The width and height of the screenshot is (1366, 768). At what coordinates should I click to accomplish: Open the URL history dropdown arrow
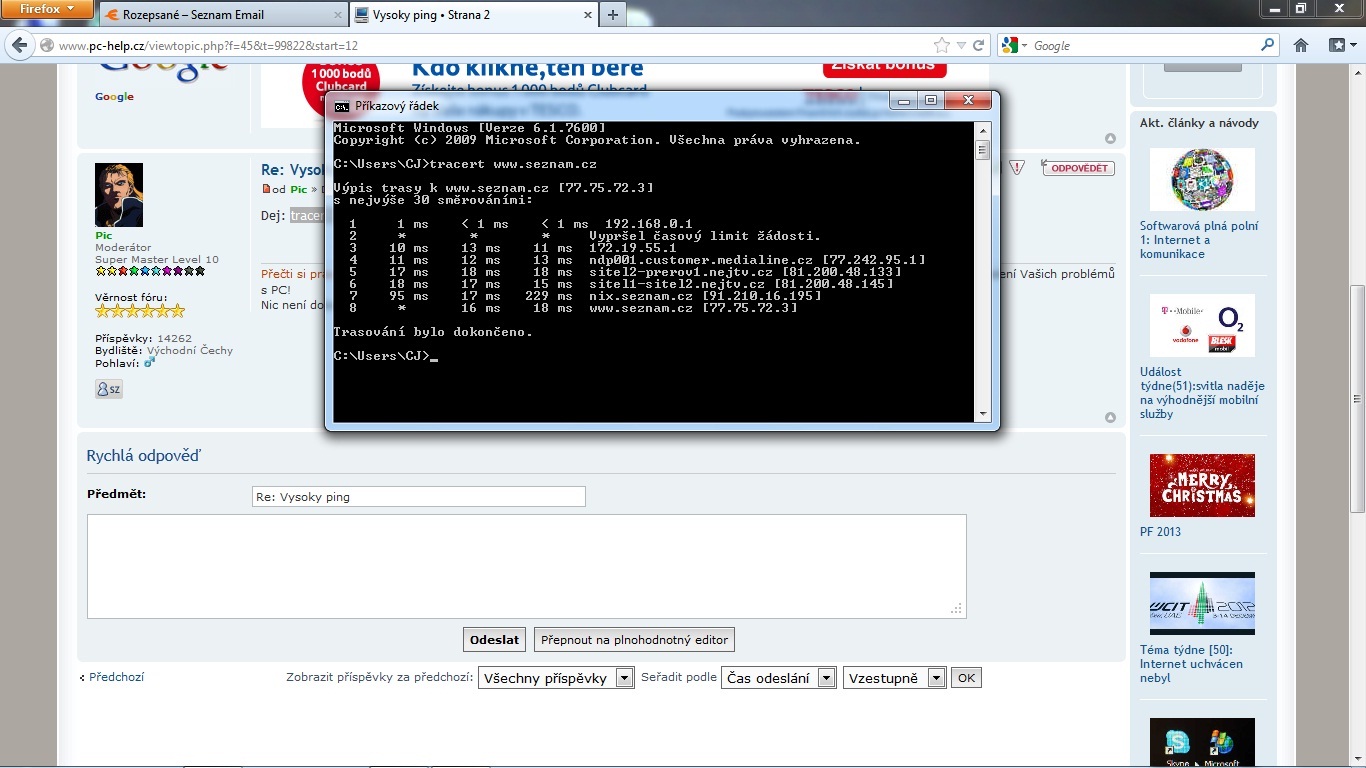pyautogui.click(x=961, y=46)
